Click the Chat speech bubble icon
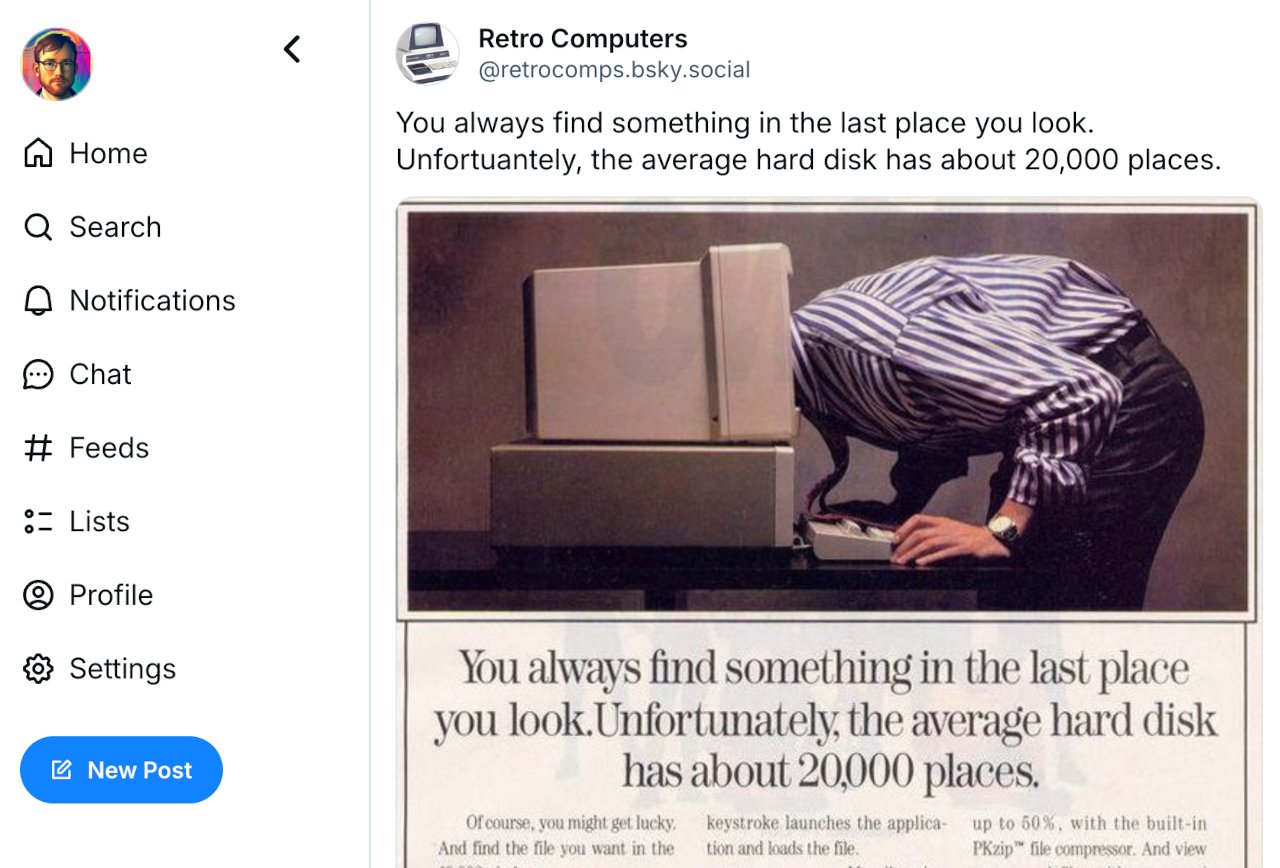 point(38,374)
